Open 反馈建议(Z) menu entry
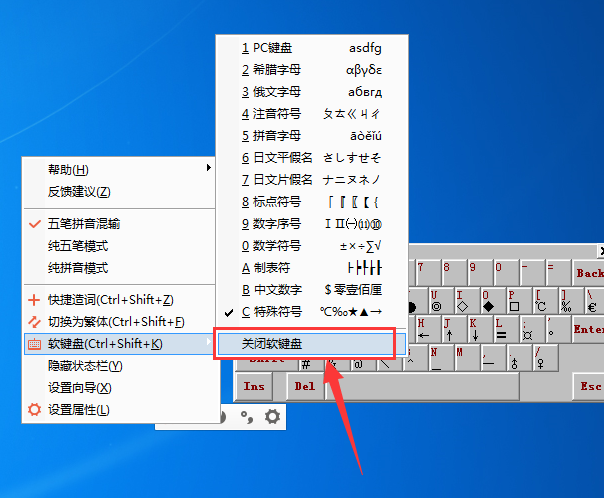 [119, 191]
